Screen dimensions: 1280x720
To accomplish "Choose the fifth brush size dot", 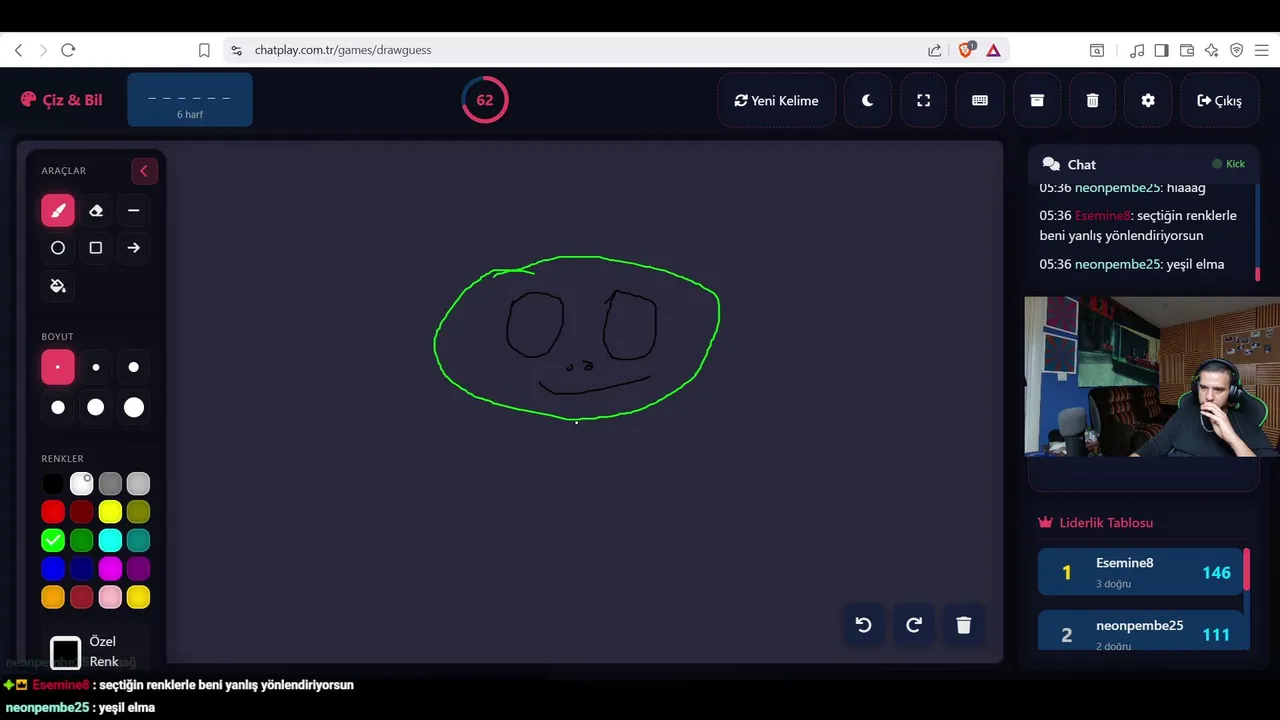I will tap(96, 407).
